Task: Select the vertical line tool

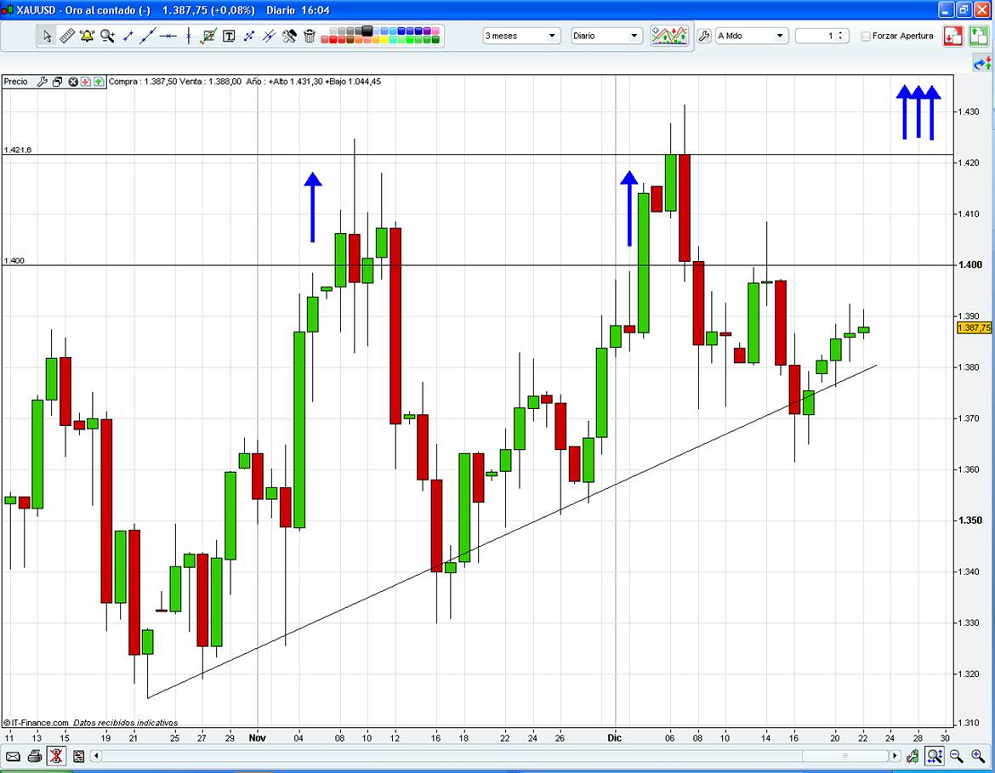Action: pyautogui.click(x=188, y=36)
